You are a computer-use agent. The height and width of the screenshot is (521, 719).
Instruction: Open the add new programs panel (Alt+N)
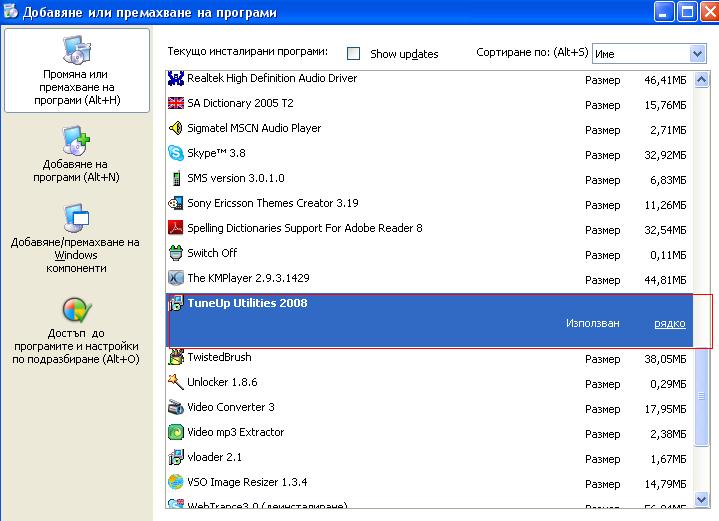(x=76, y=155)
